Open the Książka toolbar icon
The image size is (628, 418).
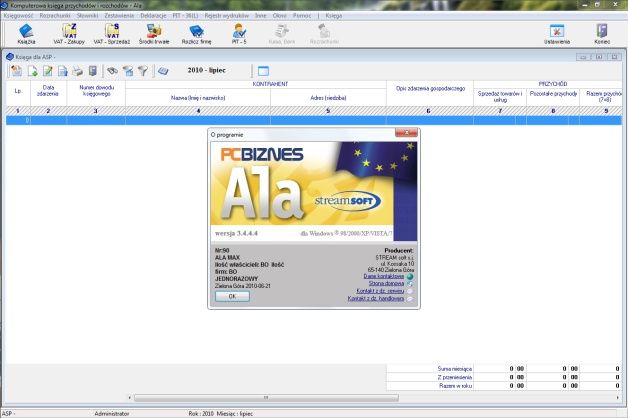[x=26, y=34]
